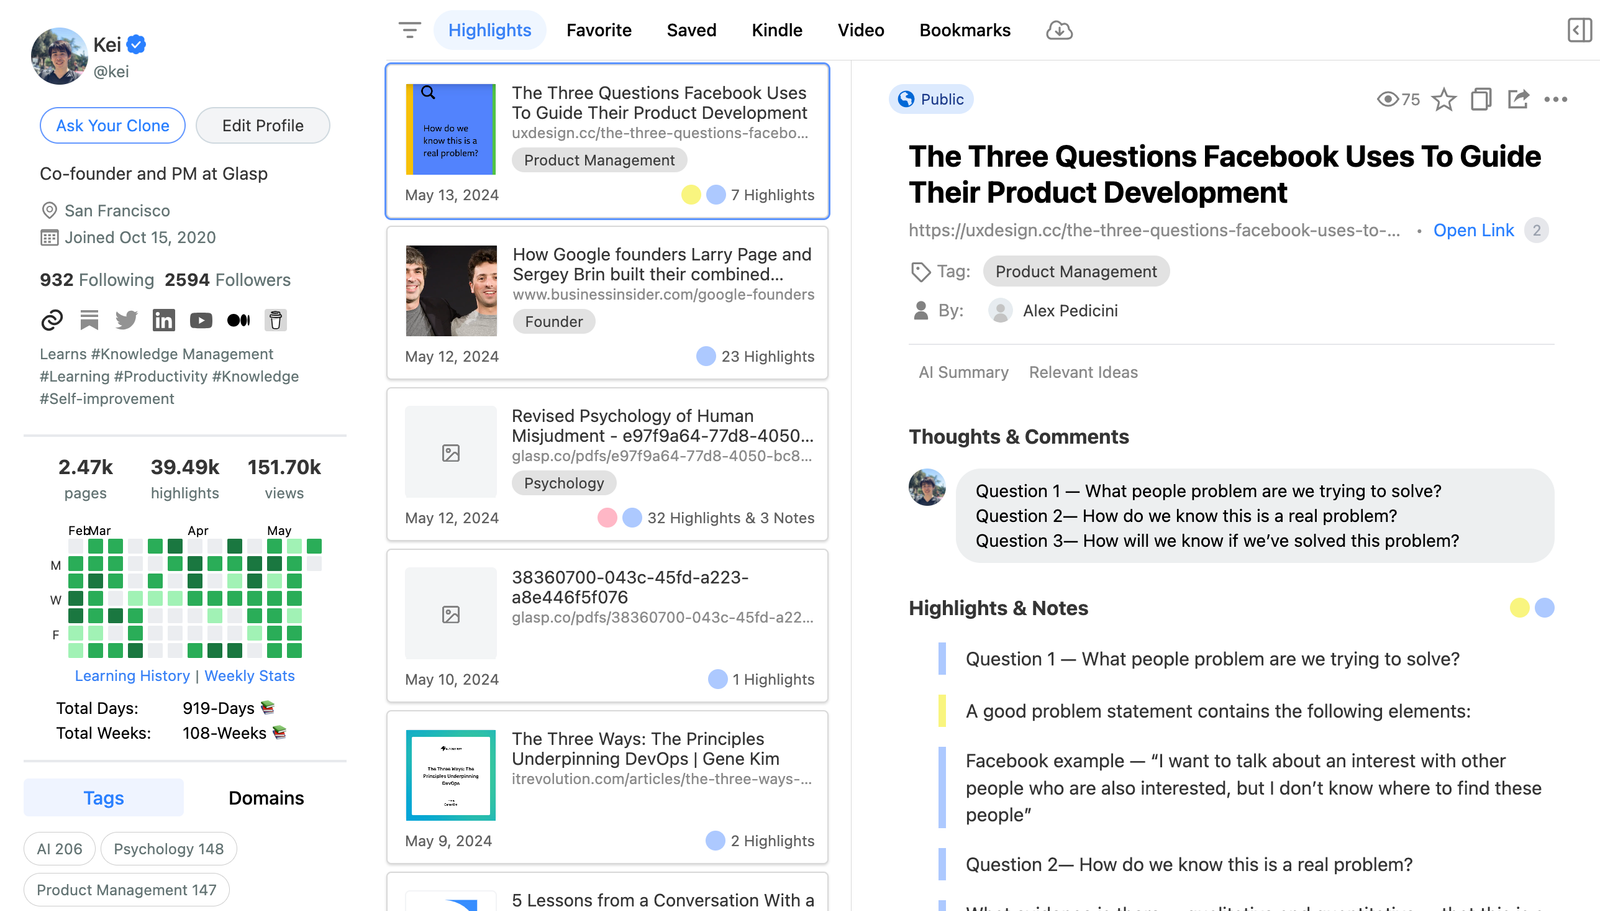Select highlight 'A good problem statement contains'
This screenshot has height=911, width=1600.
[x=1218, y=711]
